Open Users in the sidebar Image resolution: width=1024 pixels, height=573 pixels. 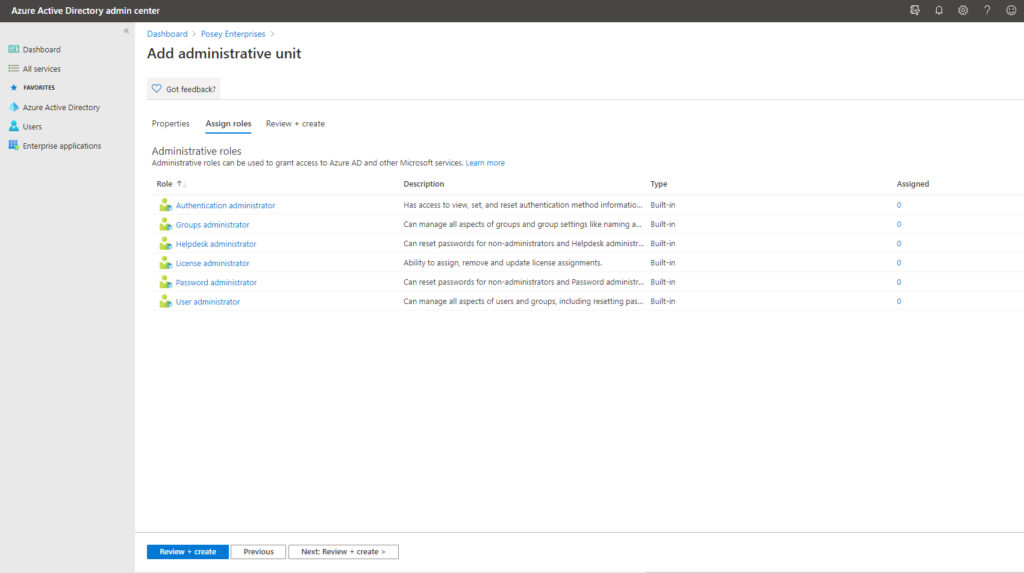click(x=32, y=127)
